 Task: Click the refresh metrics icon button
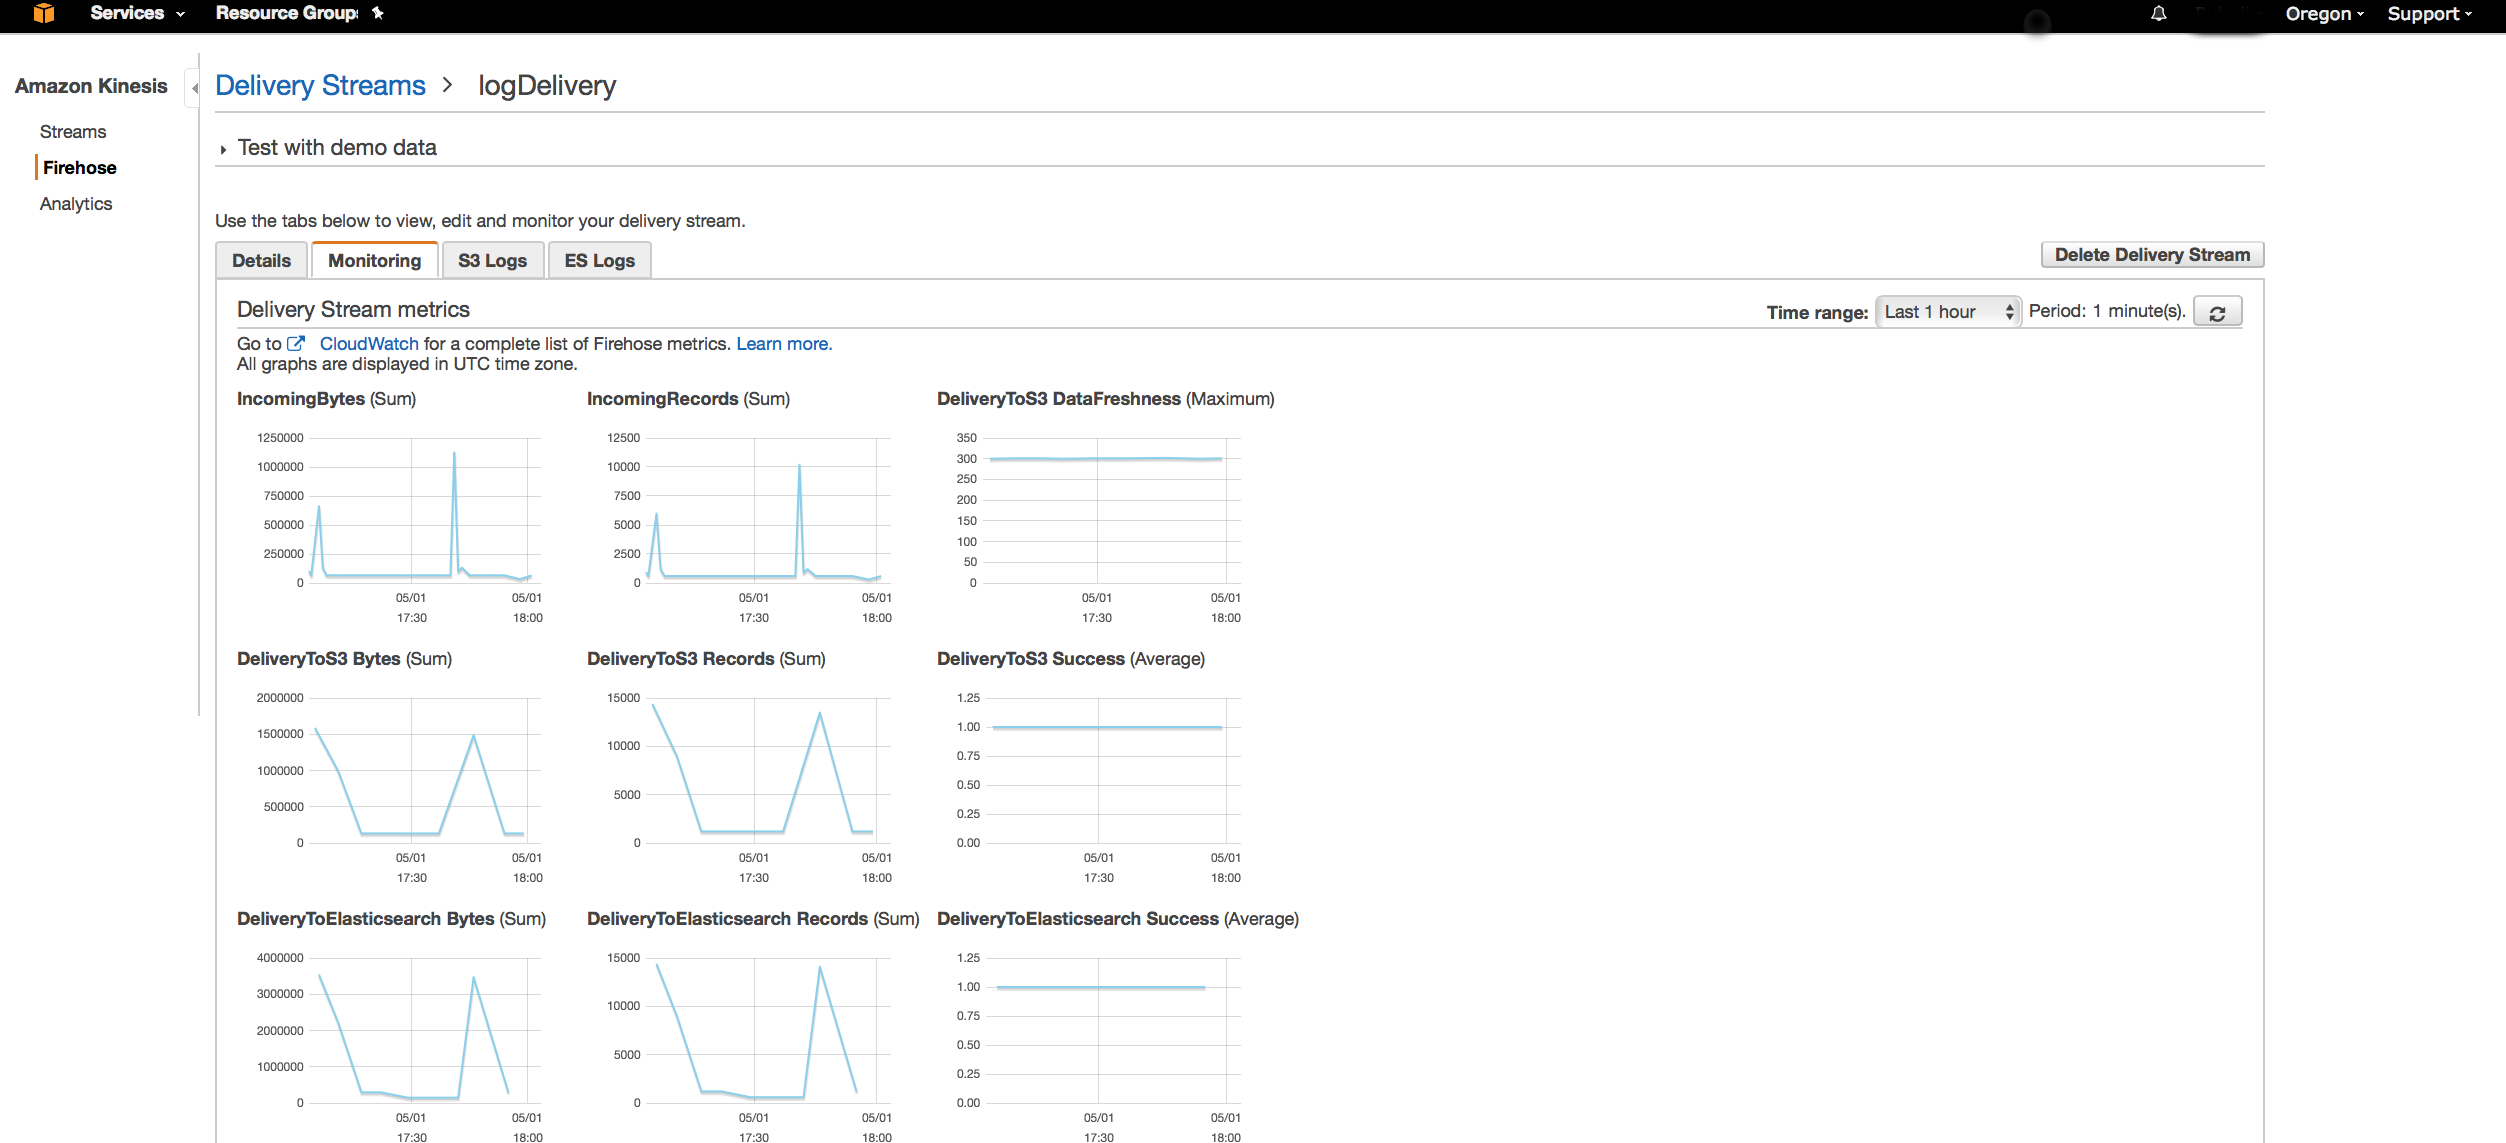2217,312
